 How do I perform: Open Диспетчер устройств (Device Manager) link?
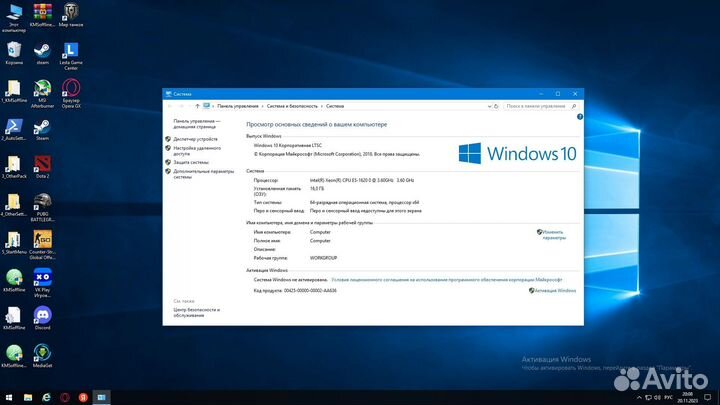coord(195,139)
